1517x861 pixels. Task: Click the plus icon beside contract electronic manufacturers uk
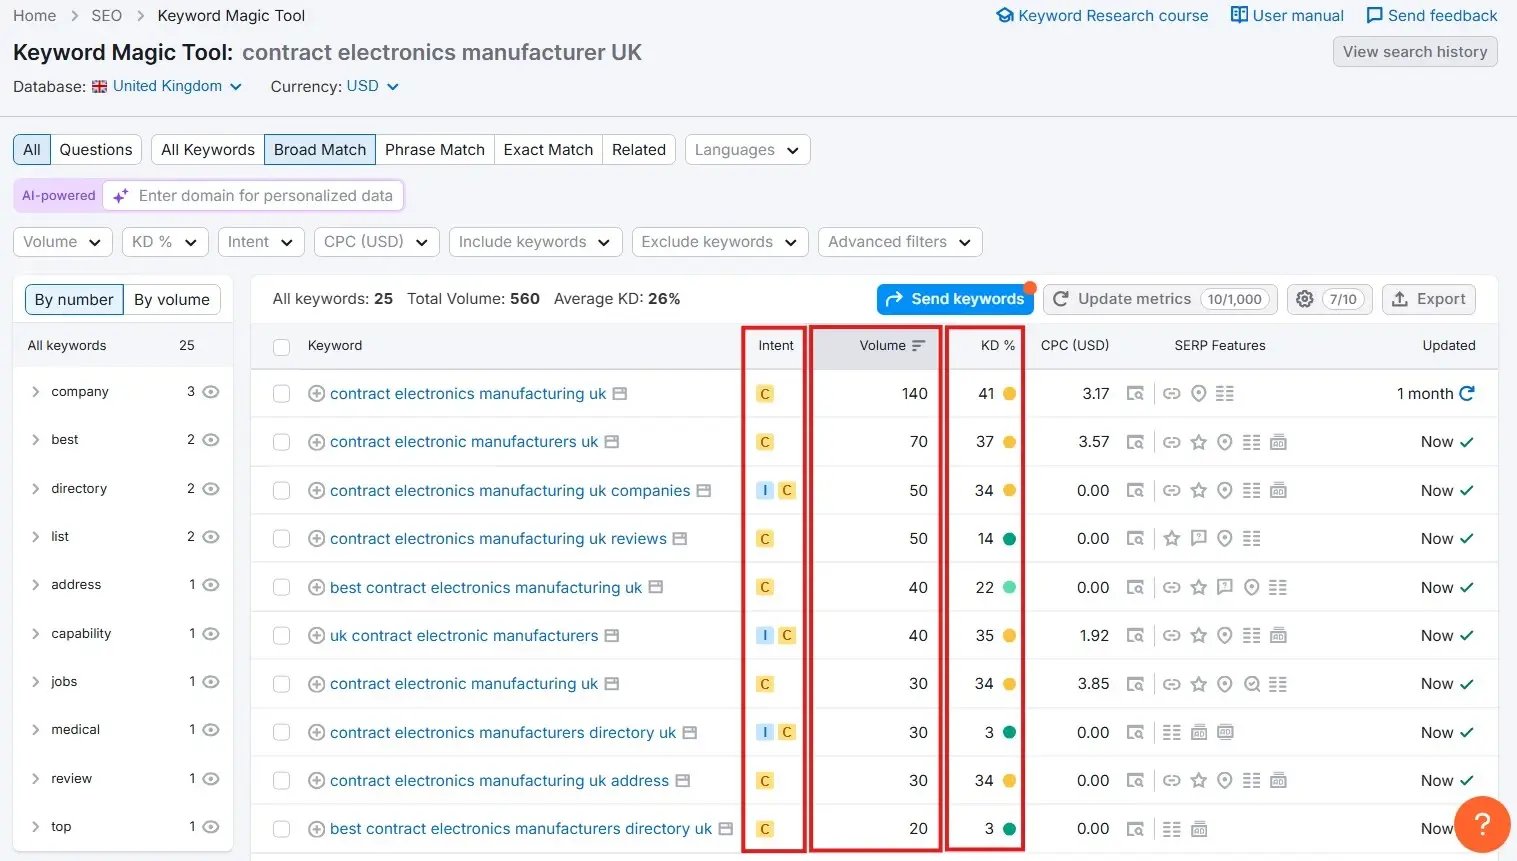point(317,441)
